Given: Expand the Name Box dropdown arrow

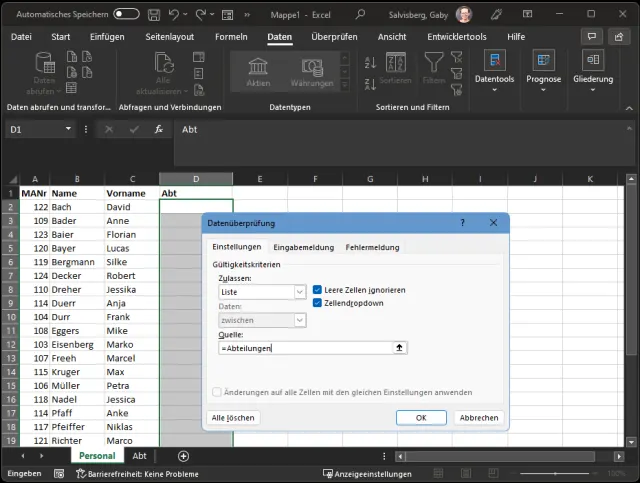Looking at the screenshot, I should click(x=69, y=129).
